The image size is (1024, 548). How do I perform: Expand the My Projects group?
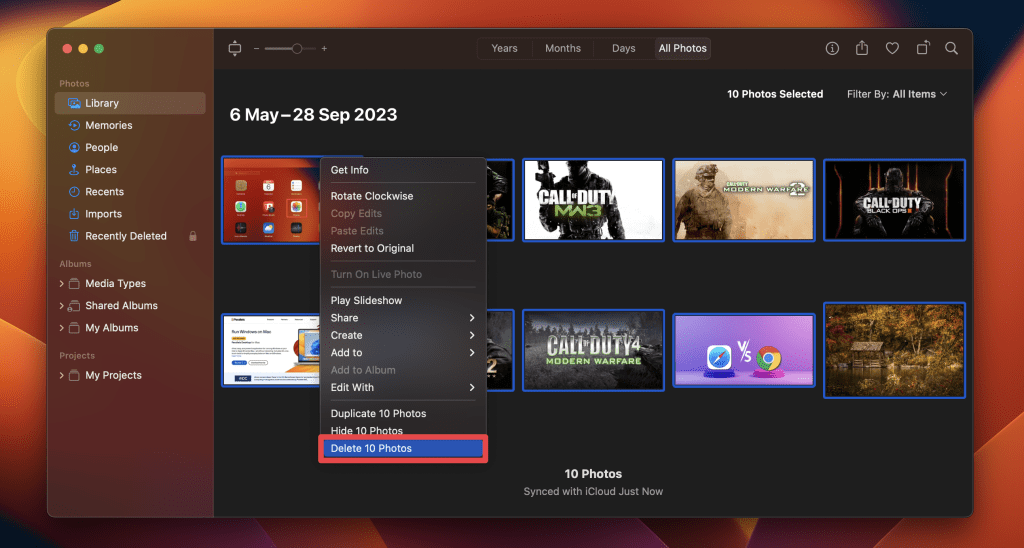[x=62, y=376]
